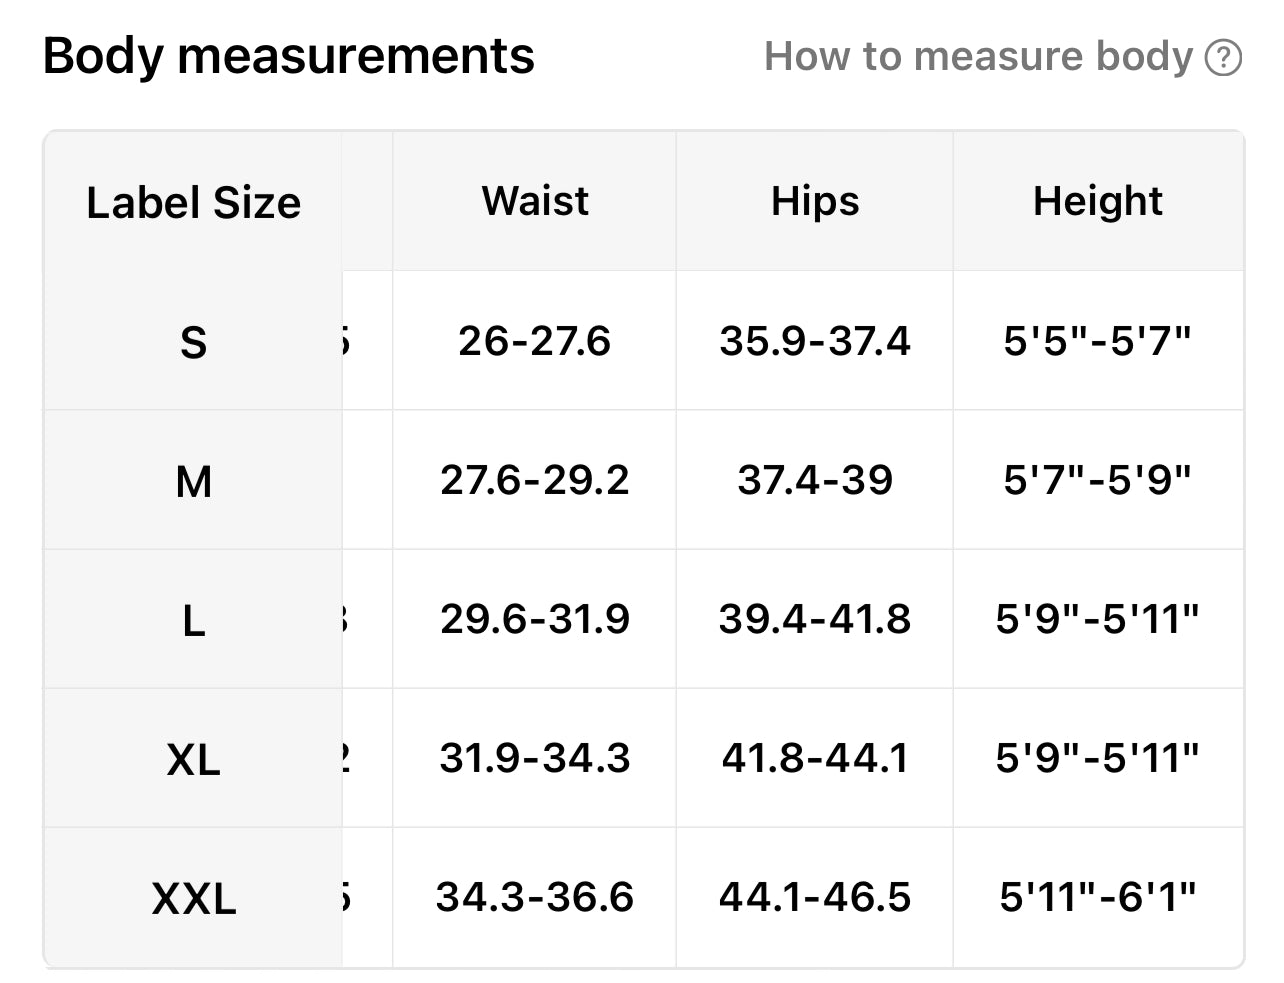Click the Height column header

[1097, 201]
